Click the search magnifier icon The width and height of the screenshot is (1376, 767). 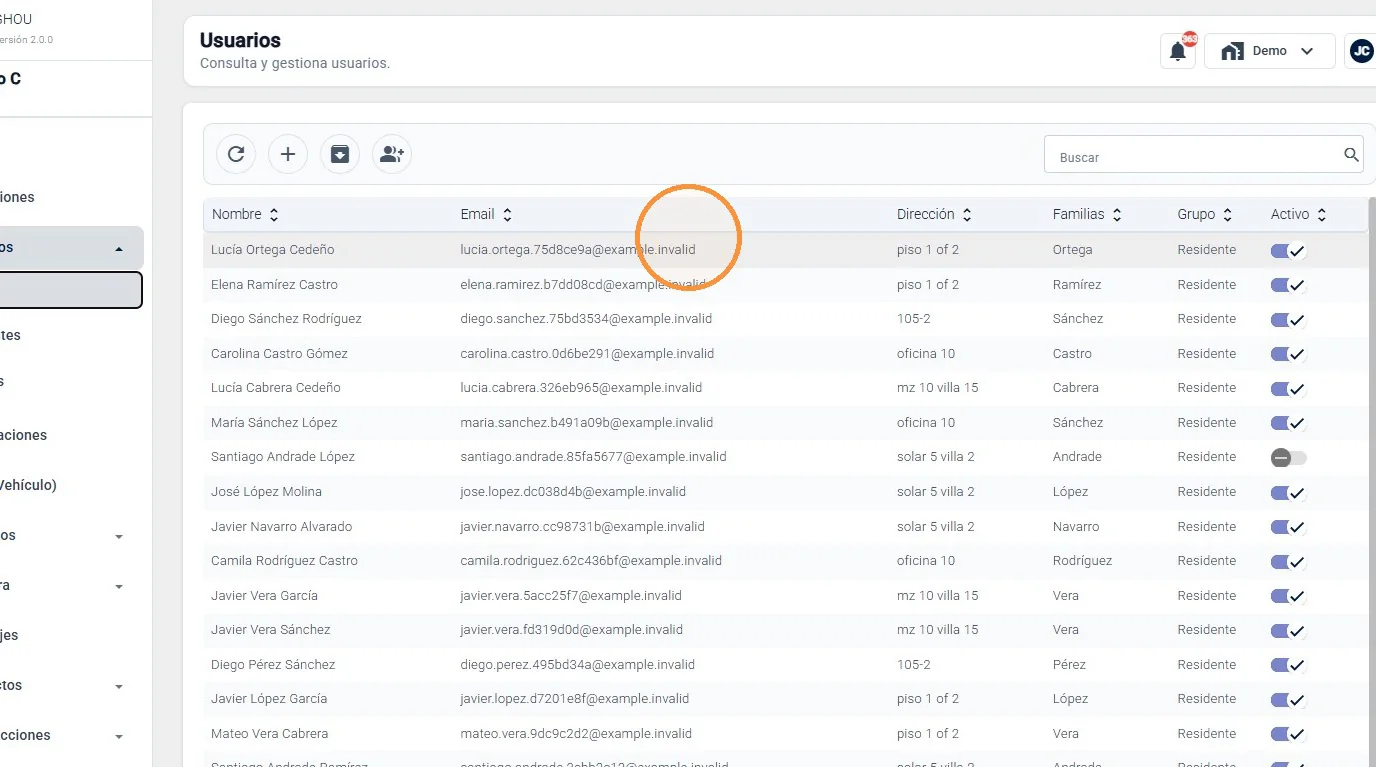(x=1351, y=155)
